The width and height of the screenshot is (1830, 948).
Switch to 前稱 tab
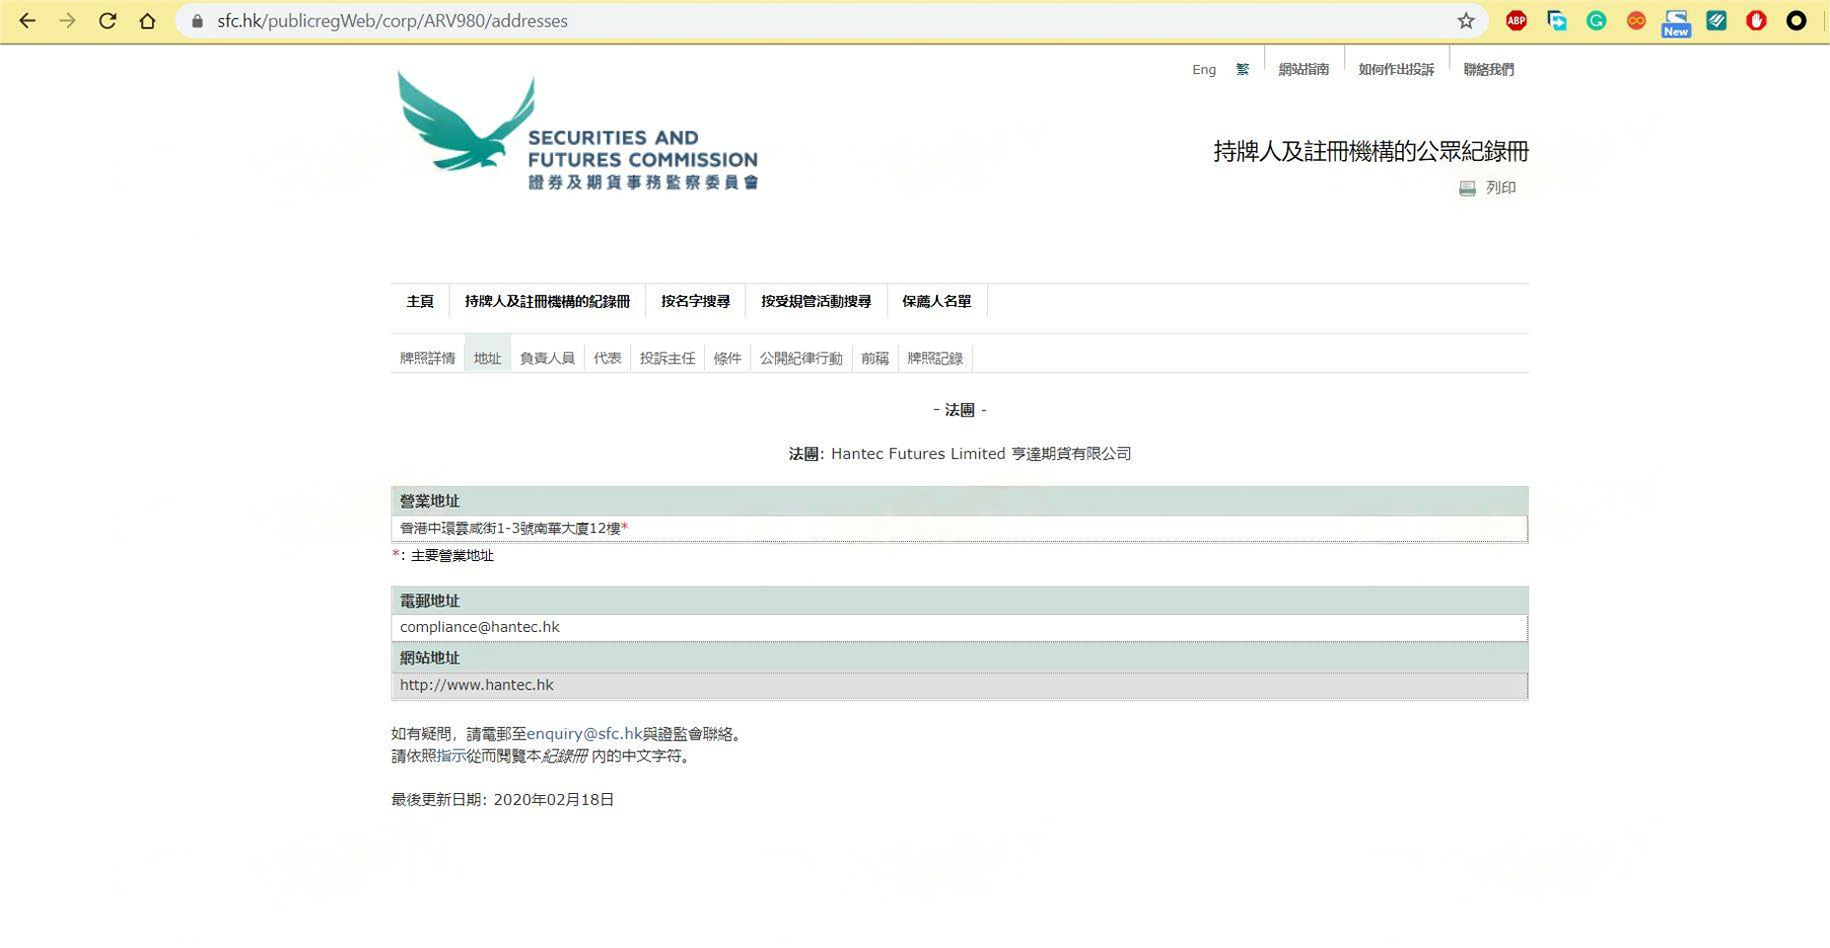(x=875, y=358)
